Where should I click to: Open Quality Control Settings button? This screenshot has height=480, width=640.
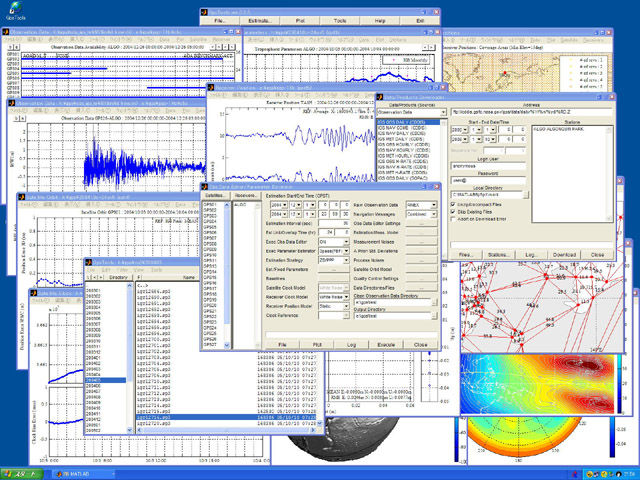pyautogui.click(x=421, y=279)
